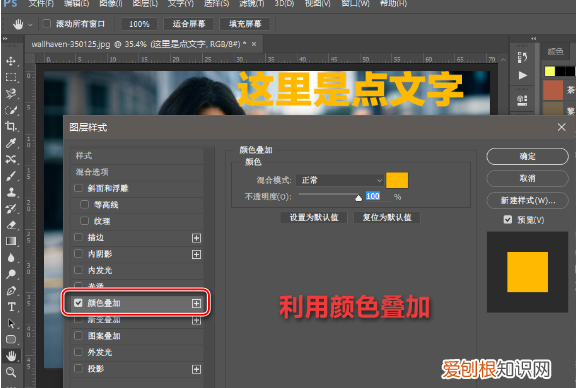Select the Type tool
576x388 pixels.
(11, 307)
